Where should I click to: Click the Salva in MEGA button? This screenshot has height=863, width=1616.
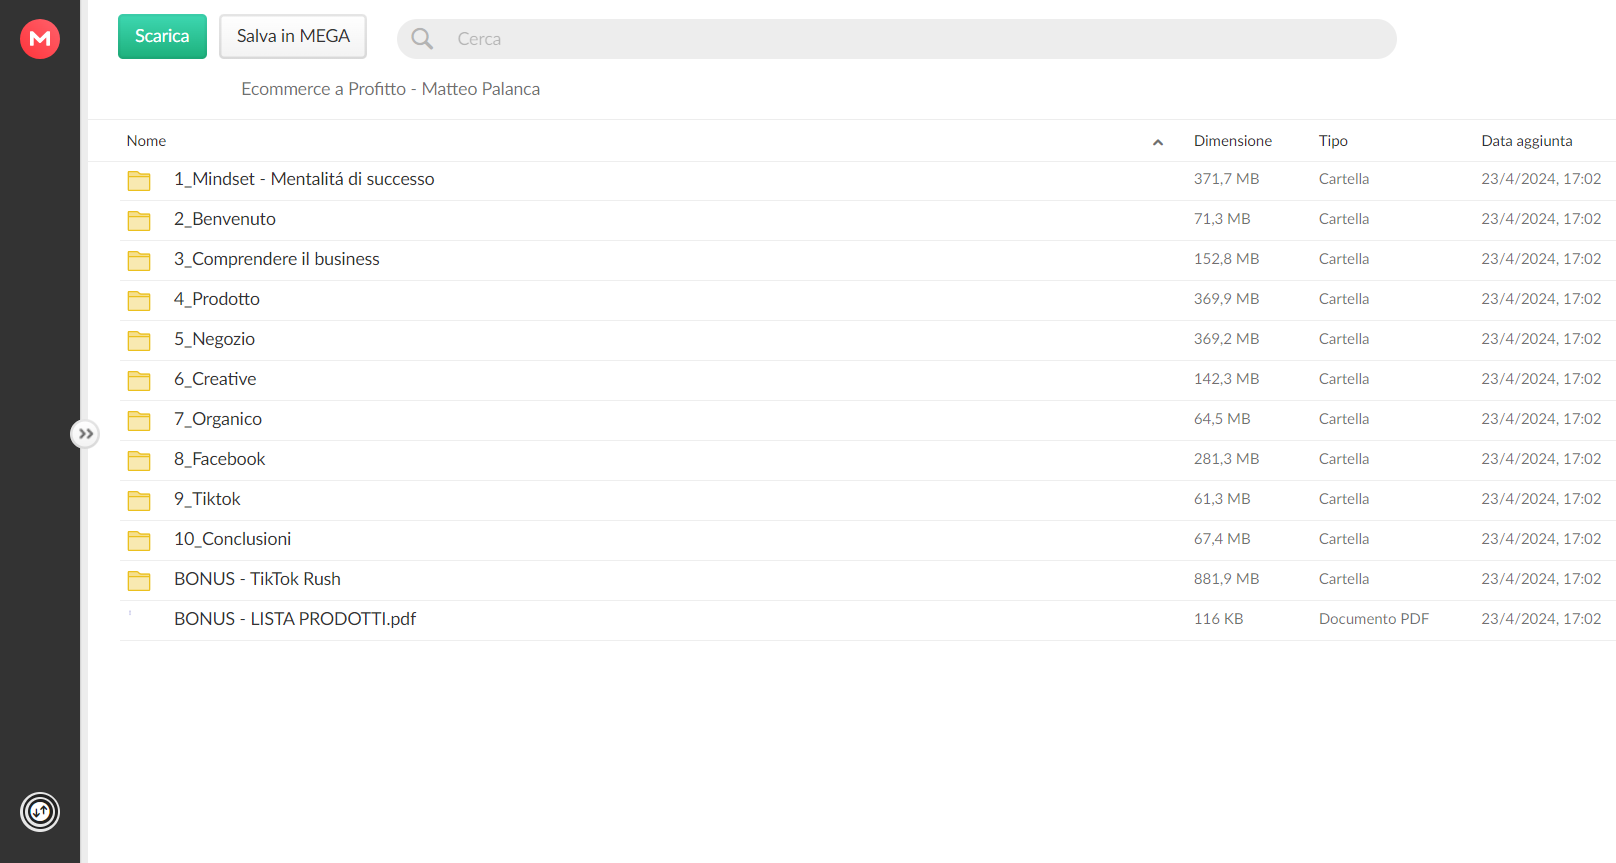point(293,36)
